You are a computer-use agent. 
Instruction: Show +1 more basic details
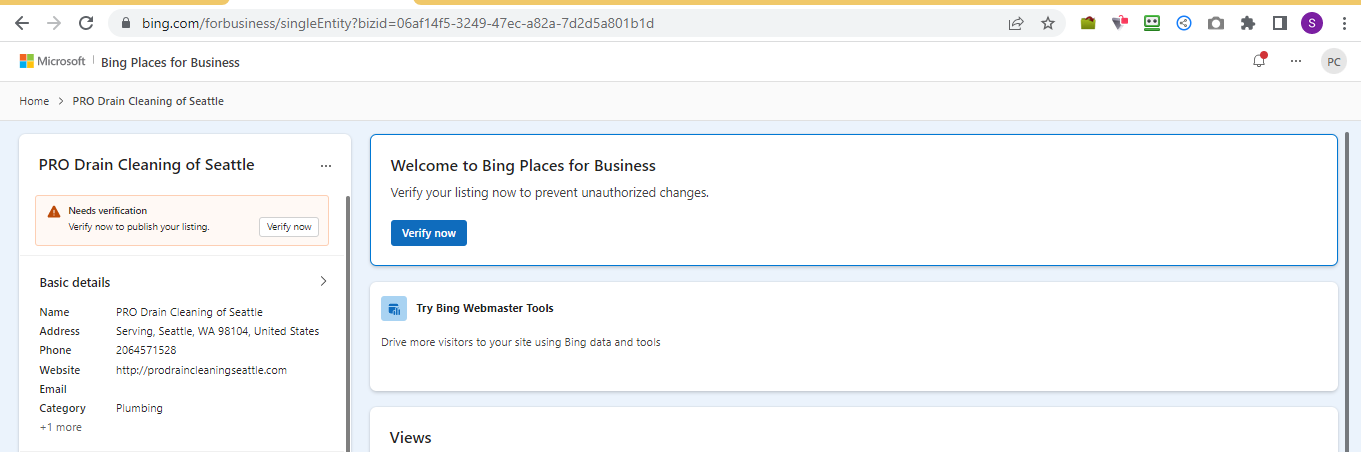(61, 427)
